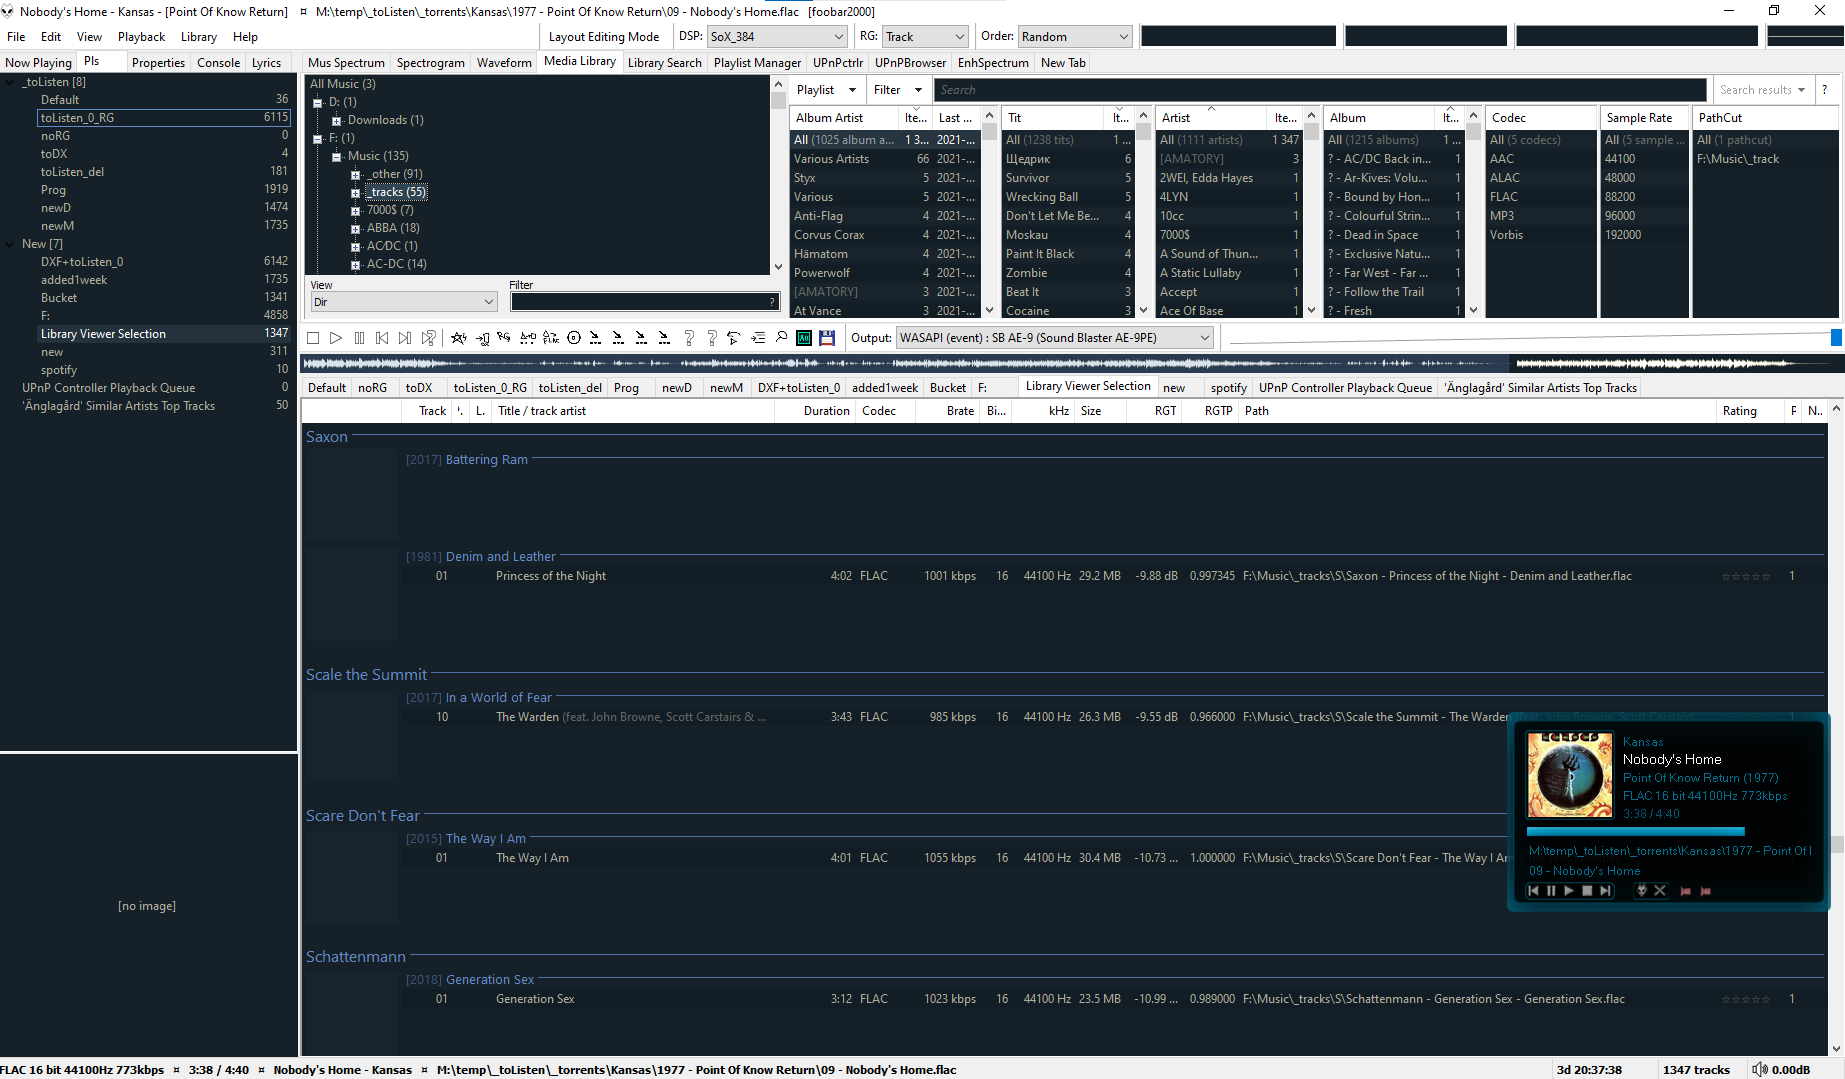Image resolution: width=1845 pixels, height=1079 pixels.
Task: Click the Pause icon in main toolbar
Action: (x=359, y=338)
